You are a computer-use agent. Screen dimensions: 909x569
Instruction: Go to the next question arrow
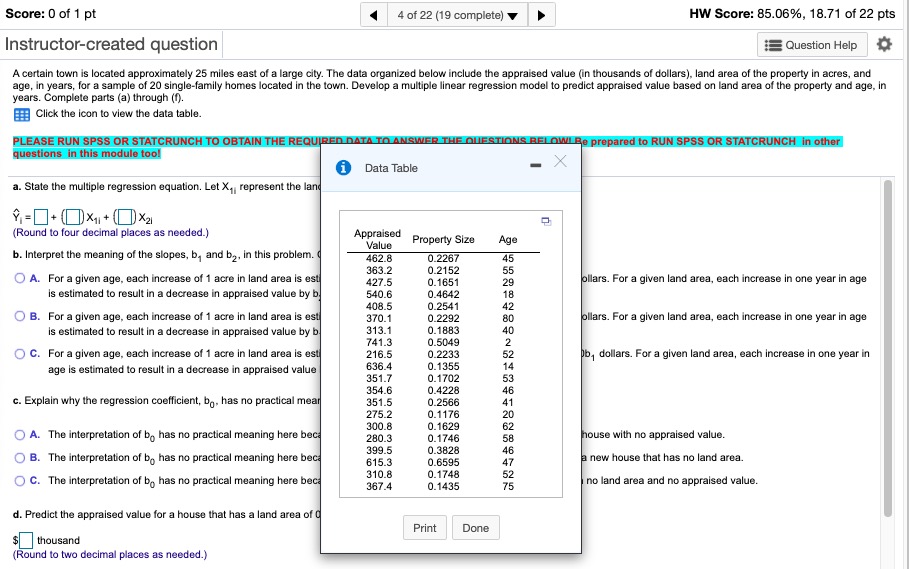pos(541,15)
